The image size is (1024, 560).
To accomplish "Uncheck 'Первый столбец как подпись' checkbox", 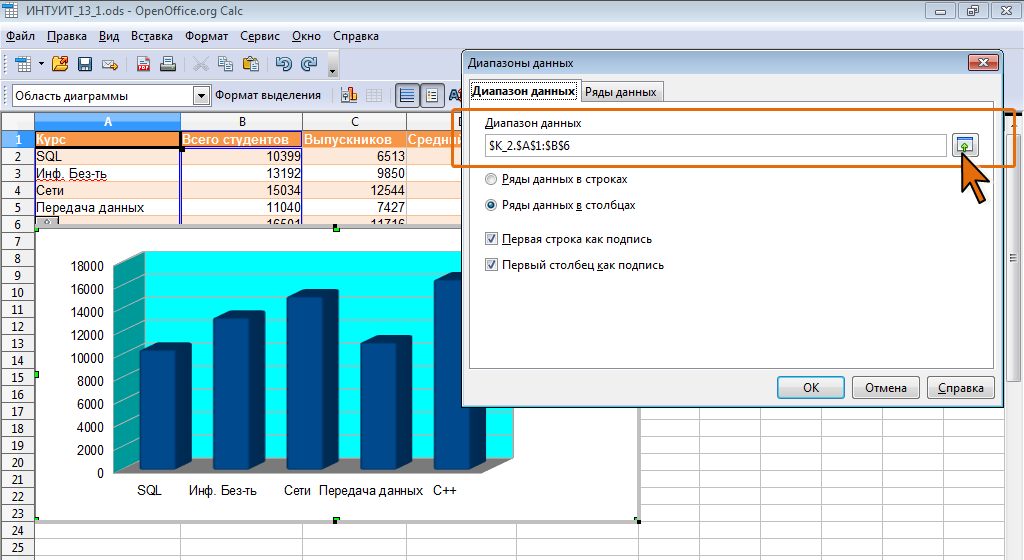I will pyautogui.click(x=492, y=265).
